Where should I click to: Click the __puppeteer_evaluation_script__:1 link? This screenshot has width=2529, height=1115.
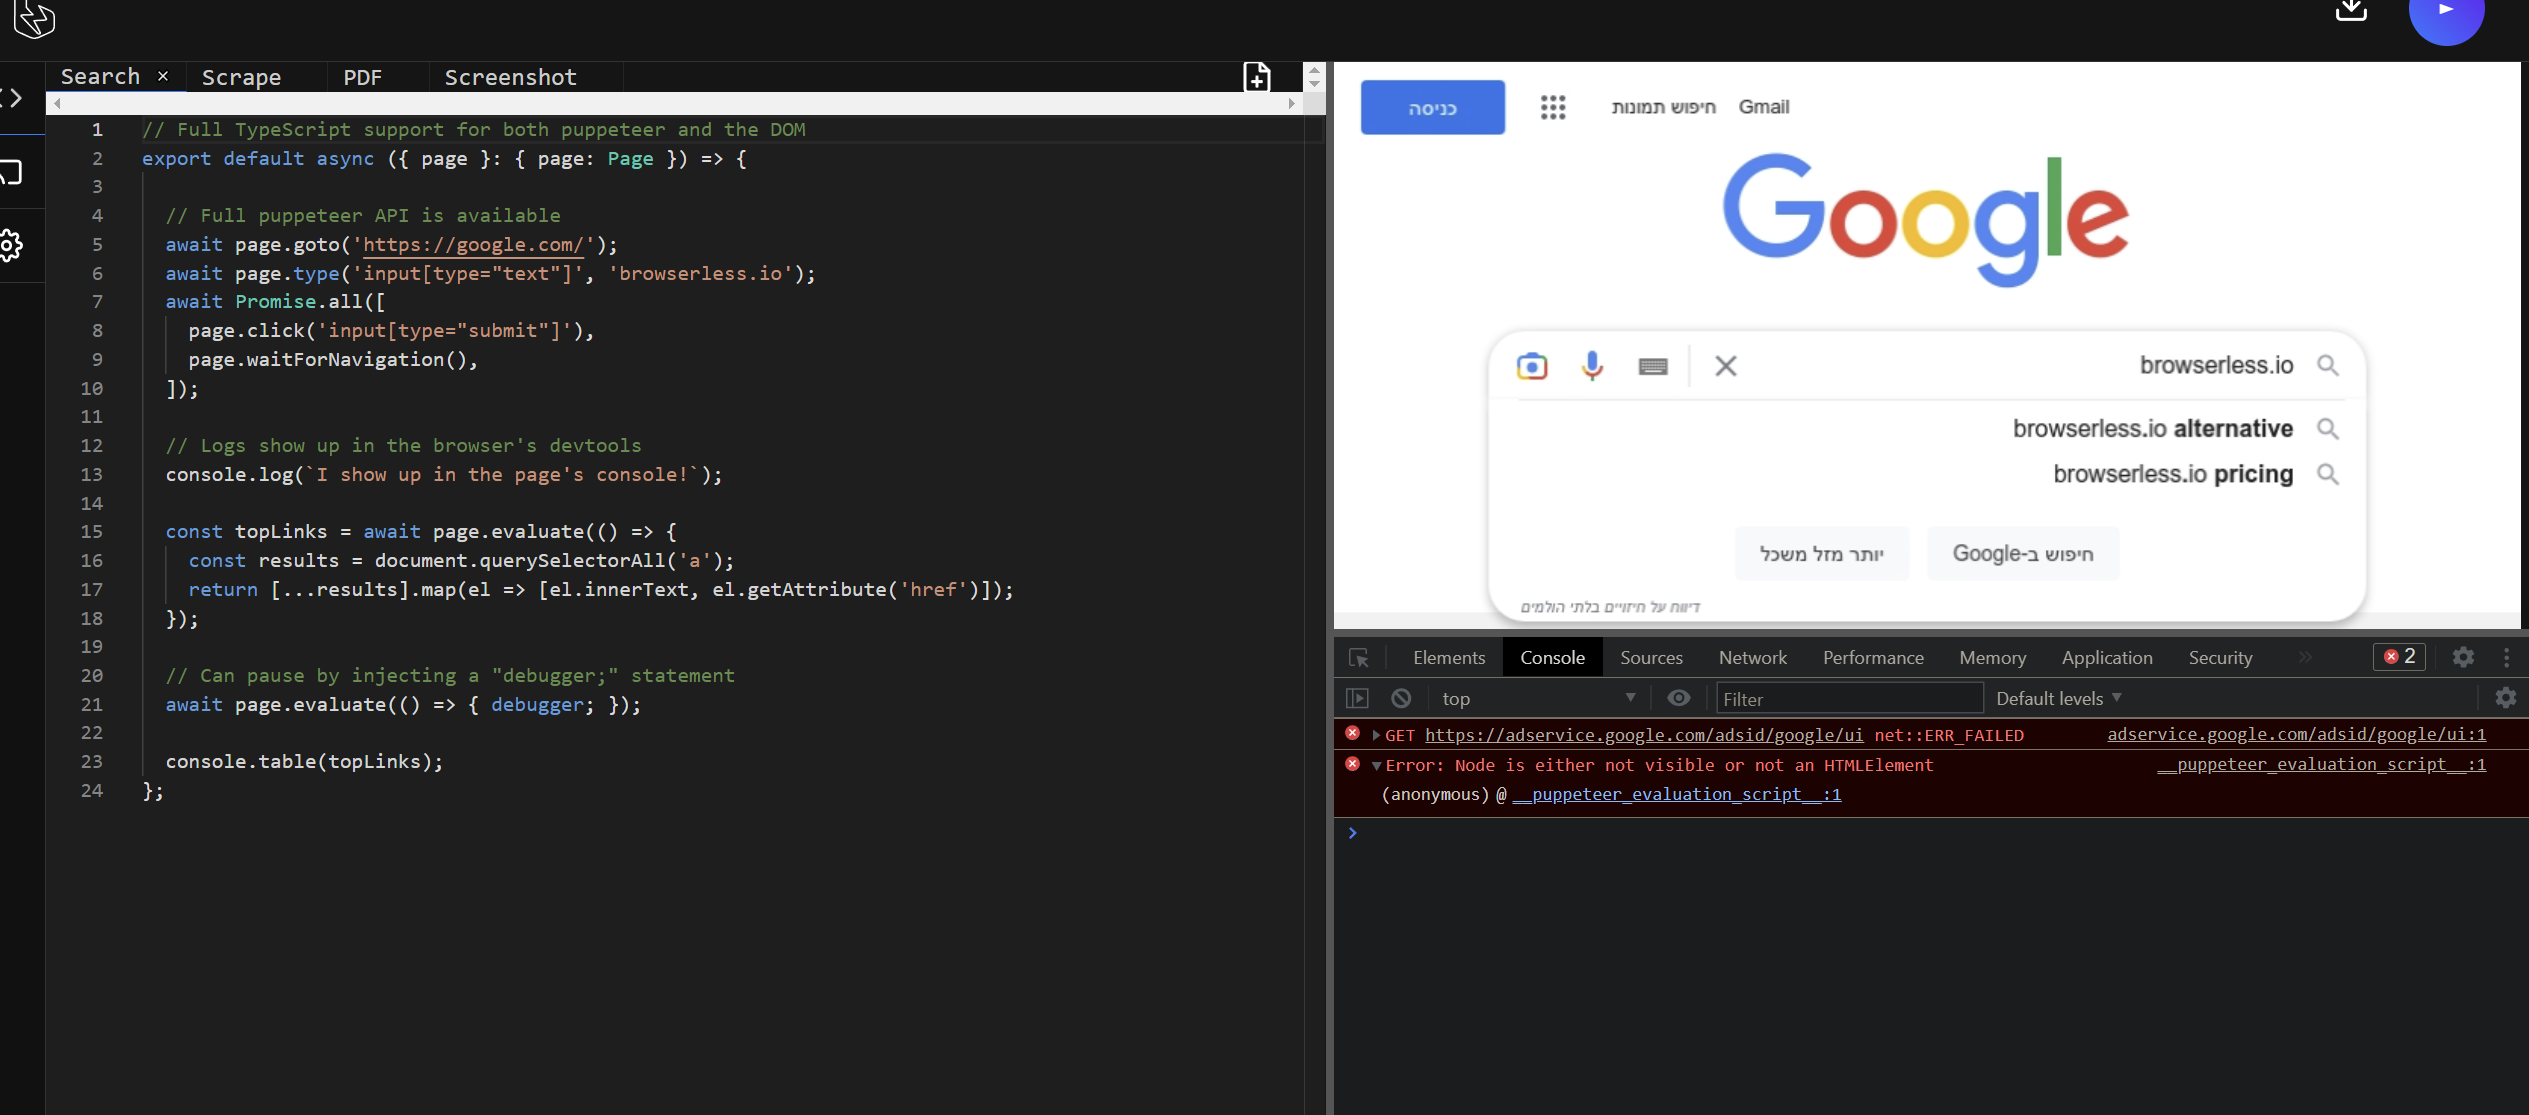pyautogui.click(x=1676, y=794)
